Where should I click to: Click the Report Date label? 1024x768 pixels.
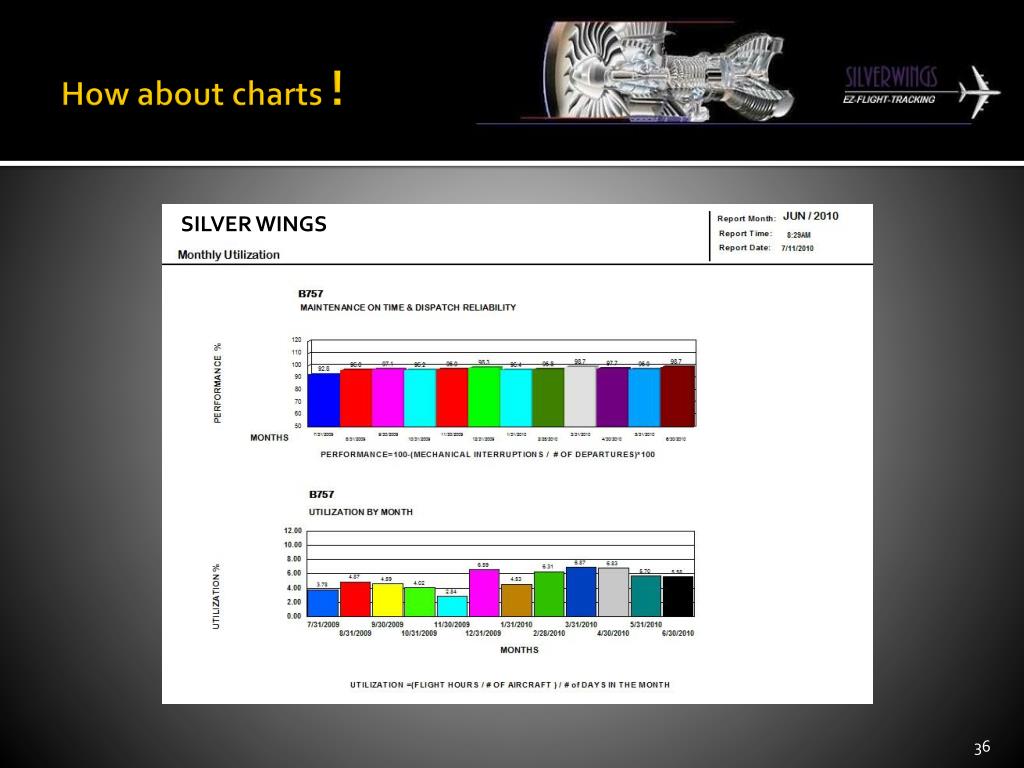tap(744, 248)
